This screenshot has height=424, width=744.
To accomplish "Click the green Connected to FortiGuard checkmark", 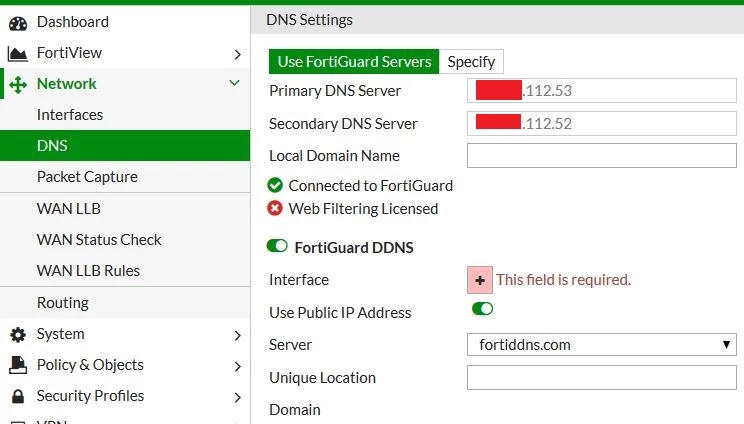I will [x=275, y=185].
